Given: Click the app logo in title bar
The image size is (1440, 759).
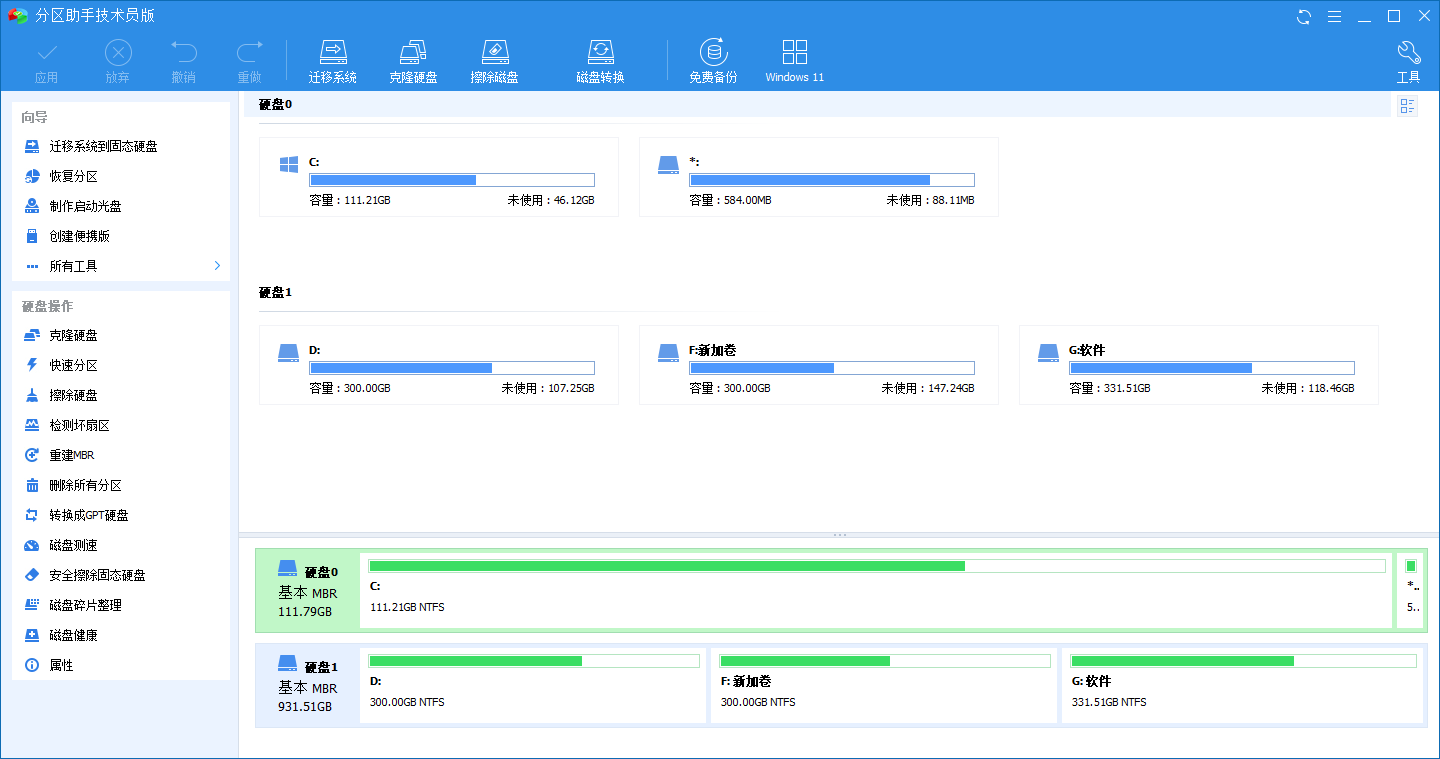Looking at the screenshot, I should point(17,16).
